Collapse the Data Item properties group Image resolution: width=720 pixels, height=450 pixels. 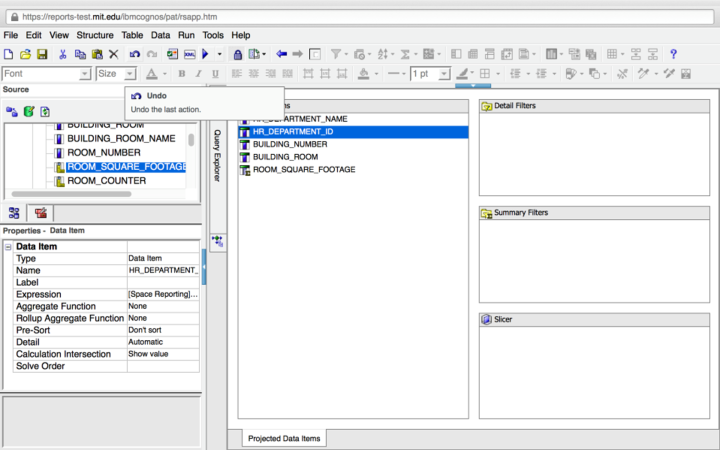(x=8, y=246)
